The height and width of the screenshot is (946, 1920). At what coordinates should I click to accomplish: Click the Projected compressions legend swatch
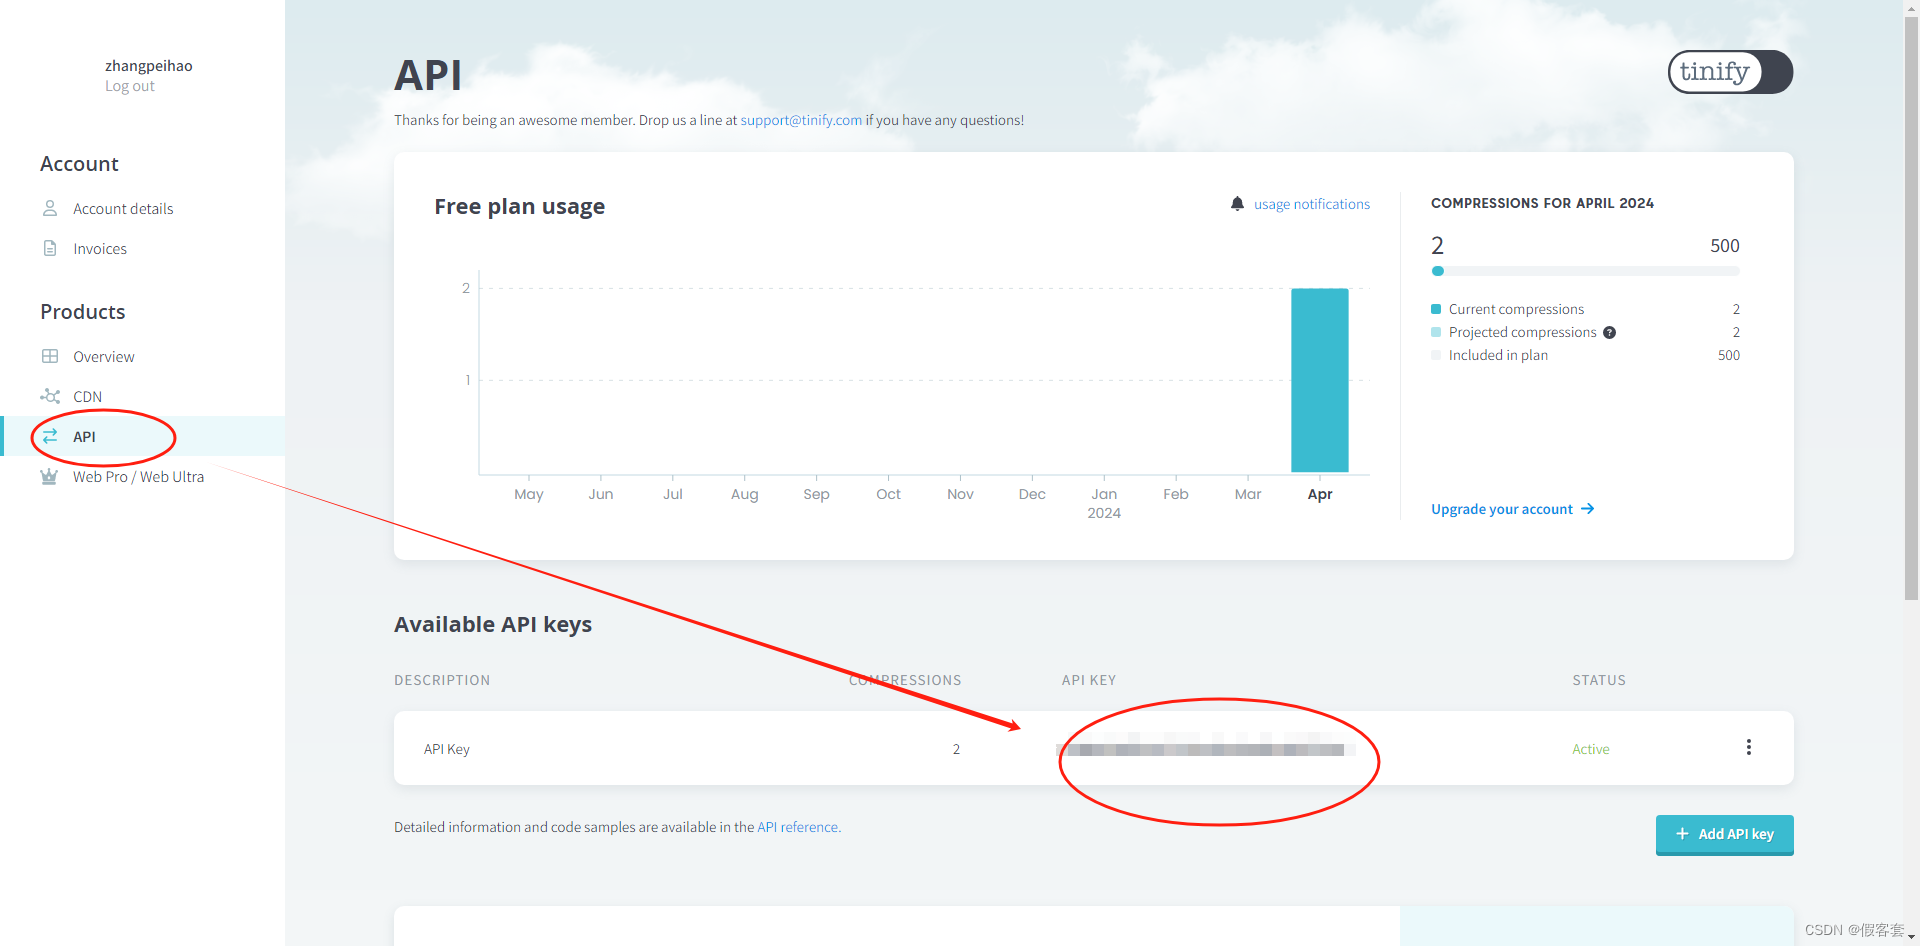(x=1436, y=332)
